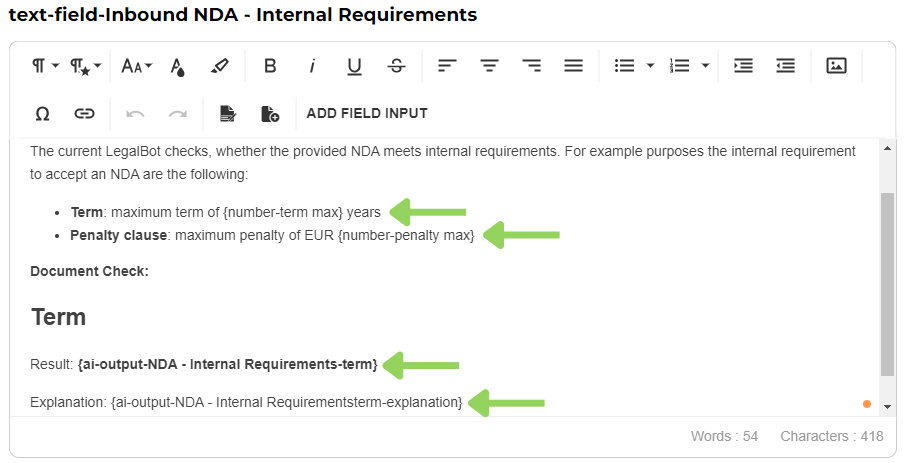Click the clear formatting brush icon

(x=220, y=66)
